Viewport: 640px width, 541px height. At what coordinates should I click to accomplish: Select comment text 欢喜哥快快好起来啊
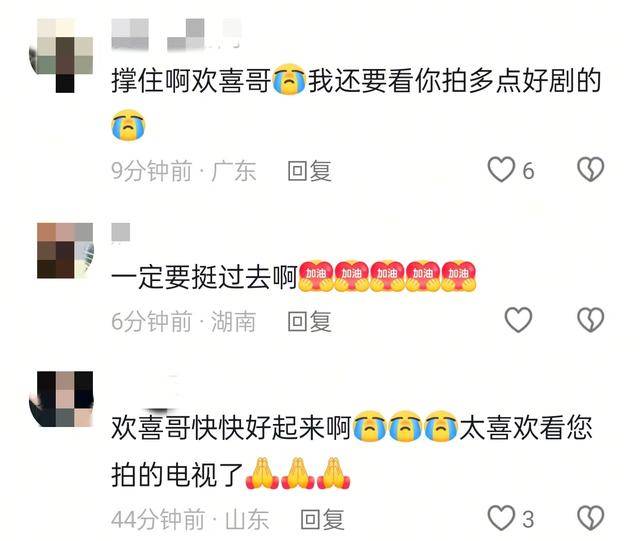[x=231, y=428]
